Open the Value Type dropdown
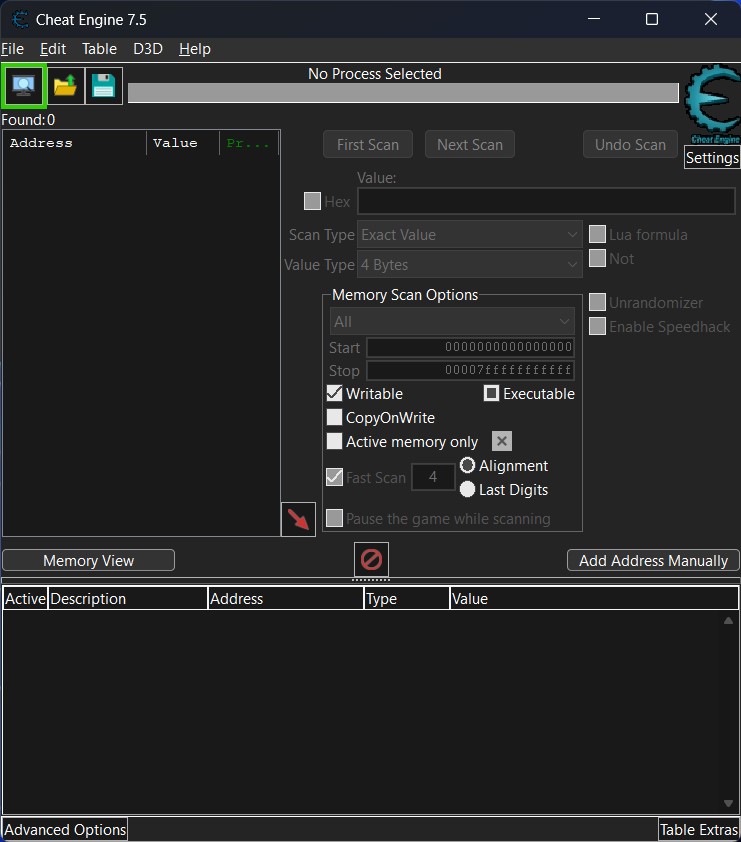 [470, 265]
